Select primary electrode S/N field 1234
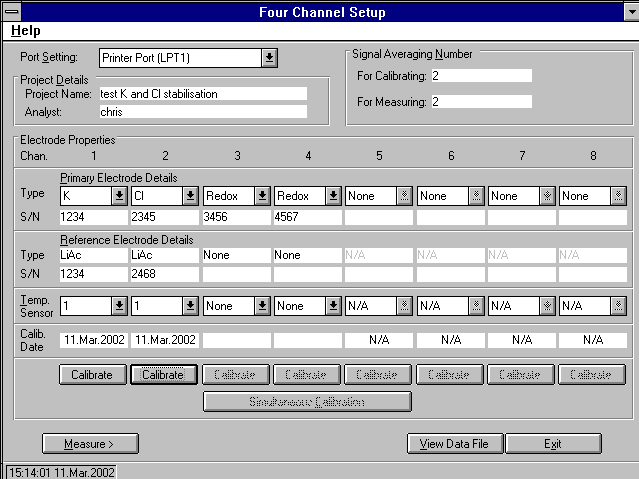 pos(94,217)
